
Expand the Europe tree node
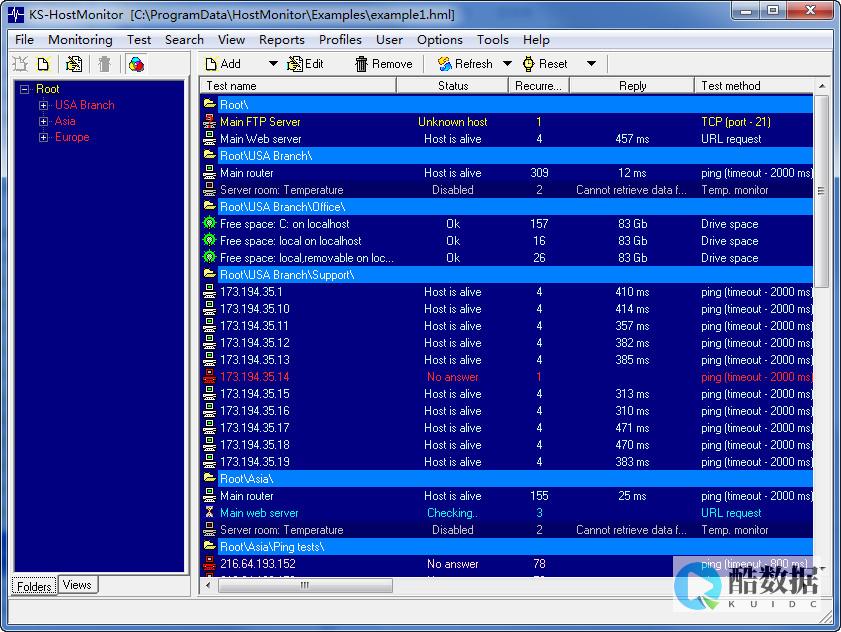click(x=43, y=137)
